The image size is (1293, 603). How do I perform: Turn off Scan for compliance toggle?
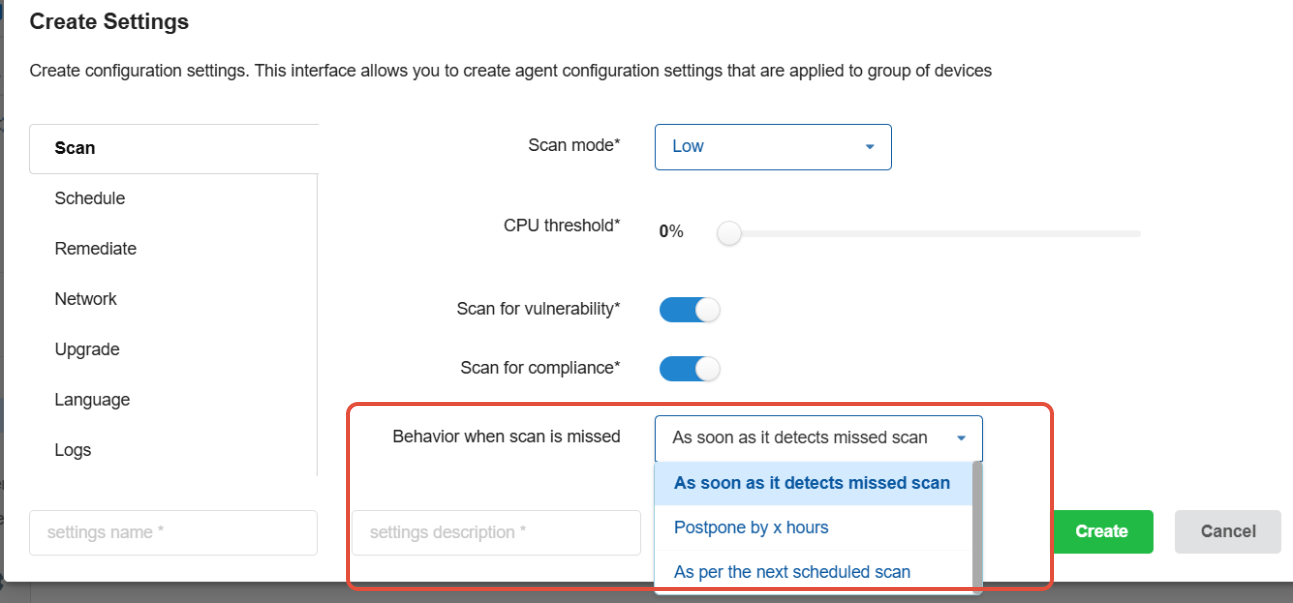click(x=689, y=368)
